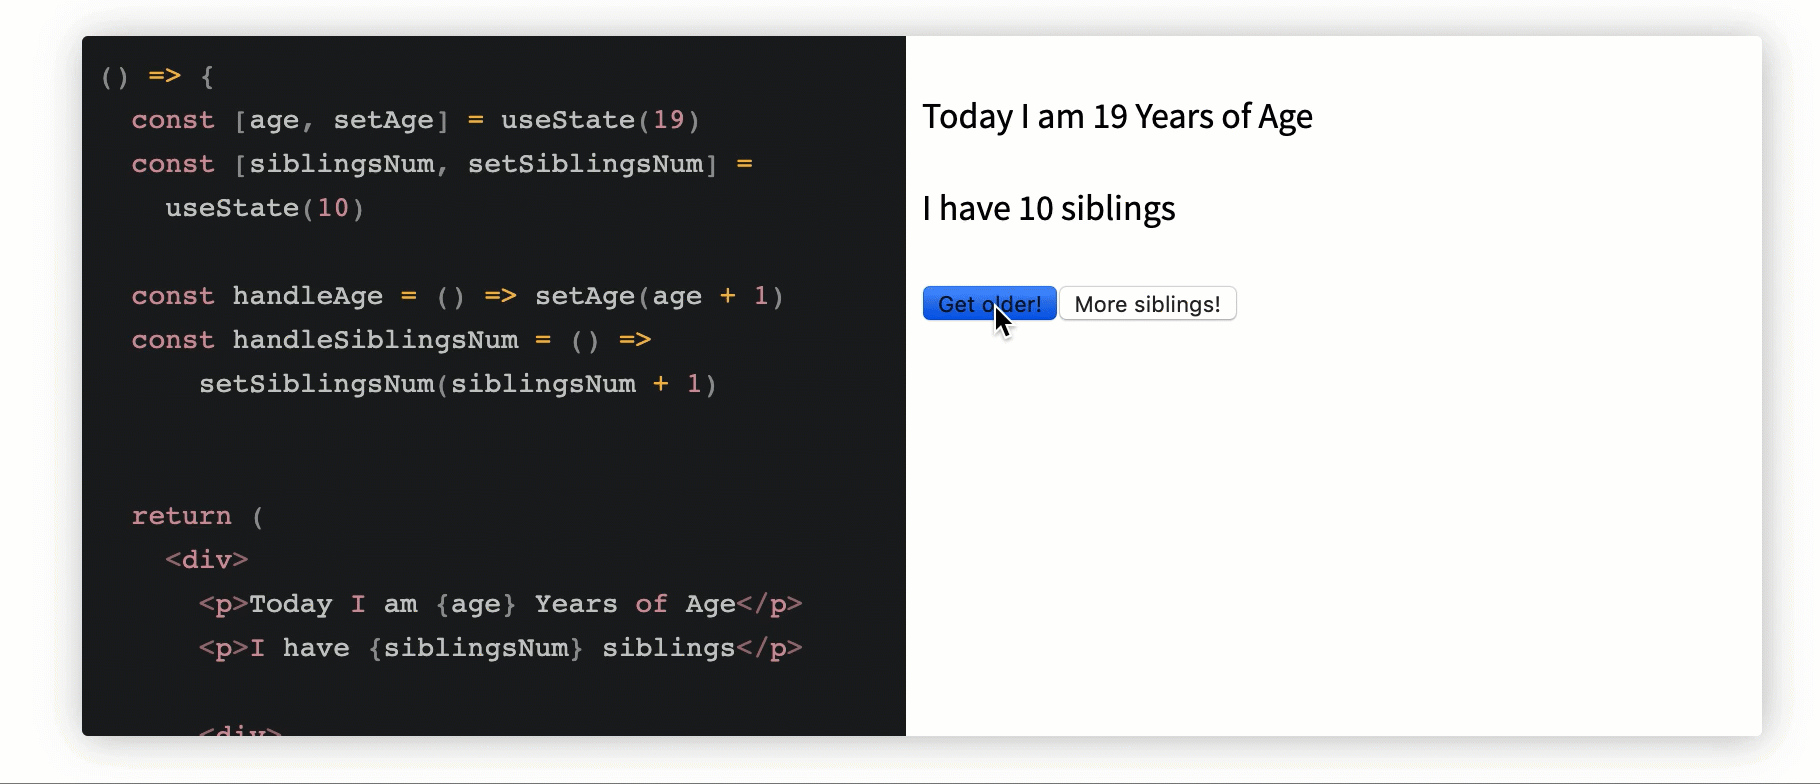This screenshot has height=784, width=1820.
Task: Click the opening <div> tag in code
Action: [207, 560]
